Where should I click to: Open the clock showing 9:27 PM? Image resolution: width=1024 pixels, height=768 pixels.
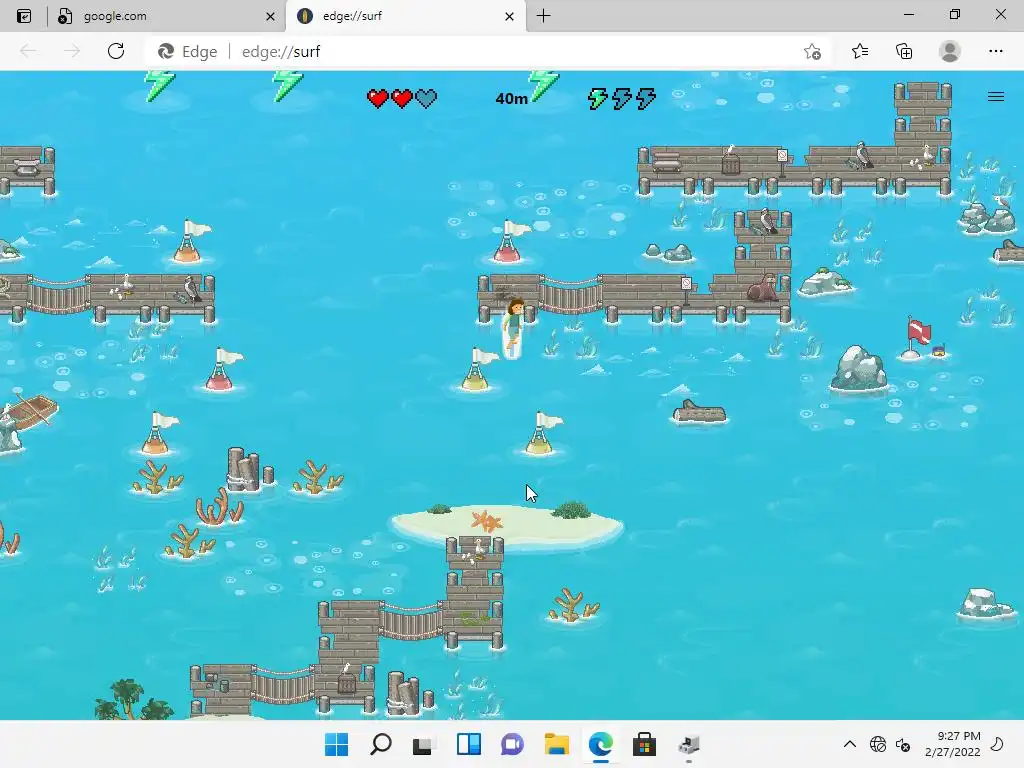click(x=953, y=744)
